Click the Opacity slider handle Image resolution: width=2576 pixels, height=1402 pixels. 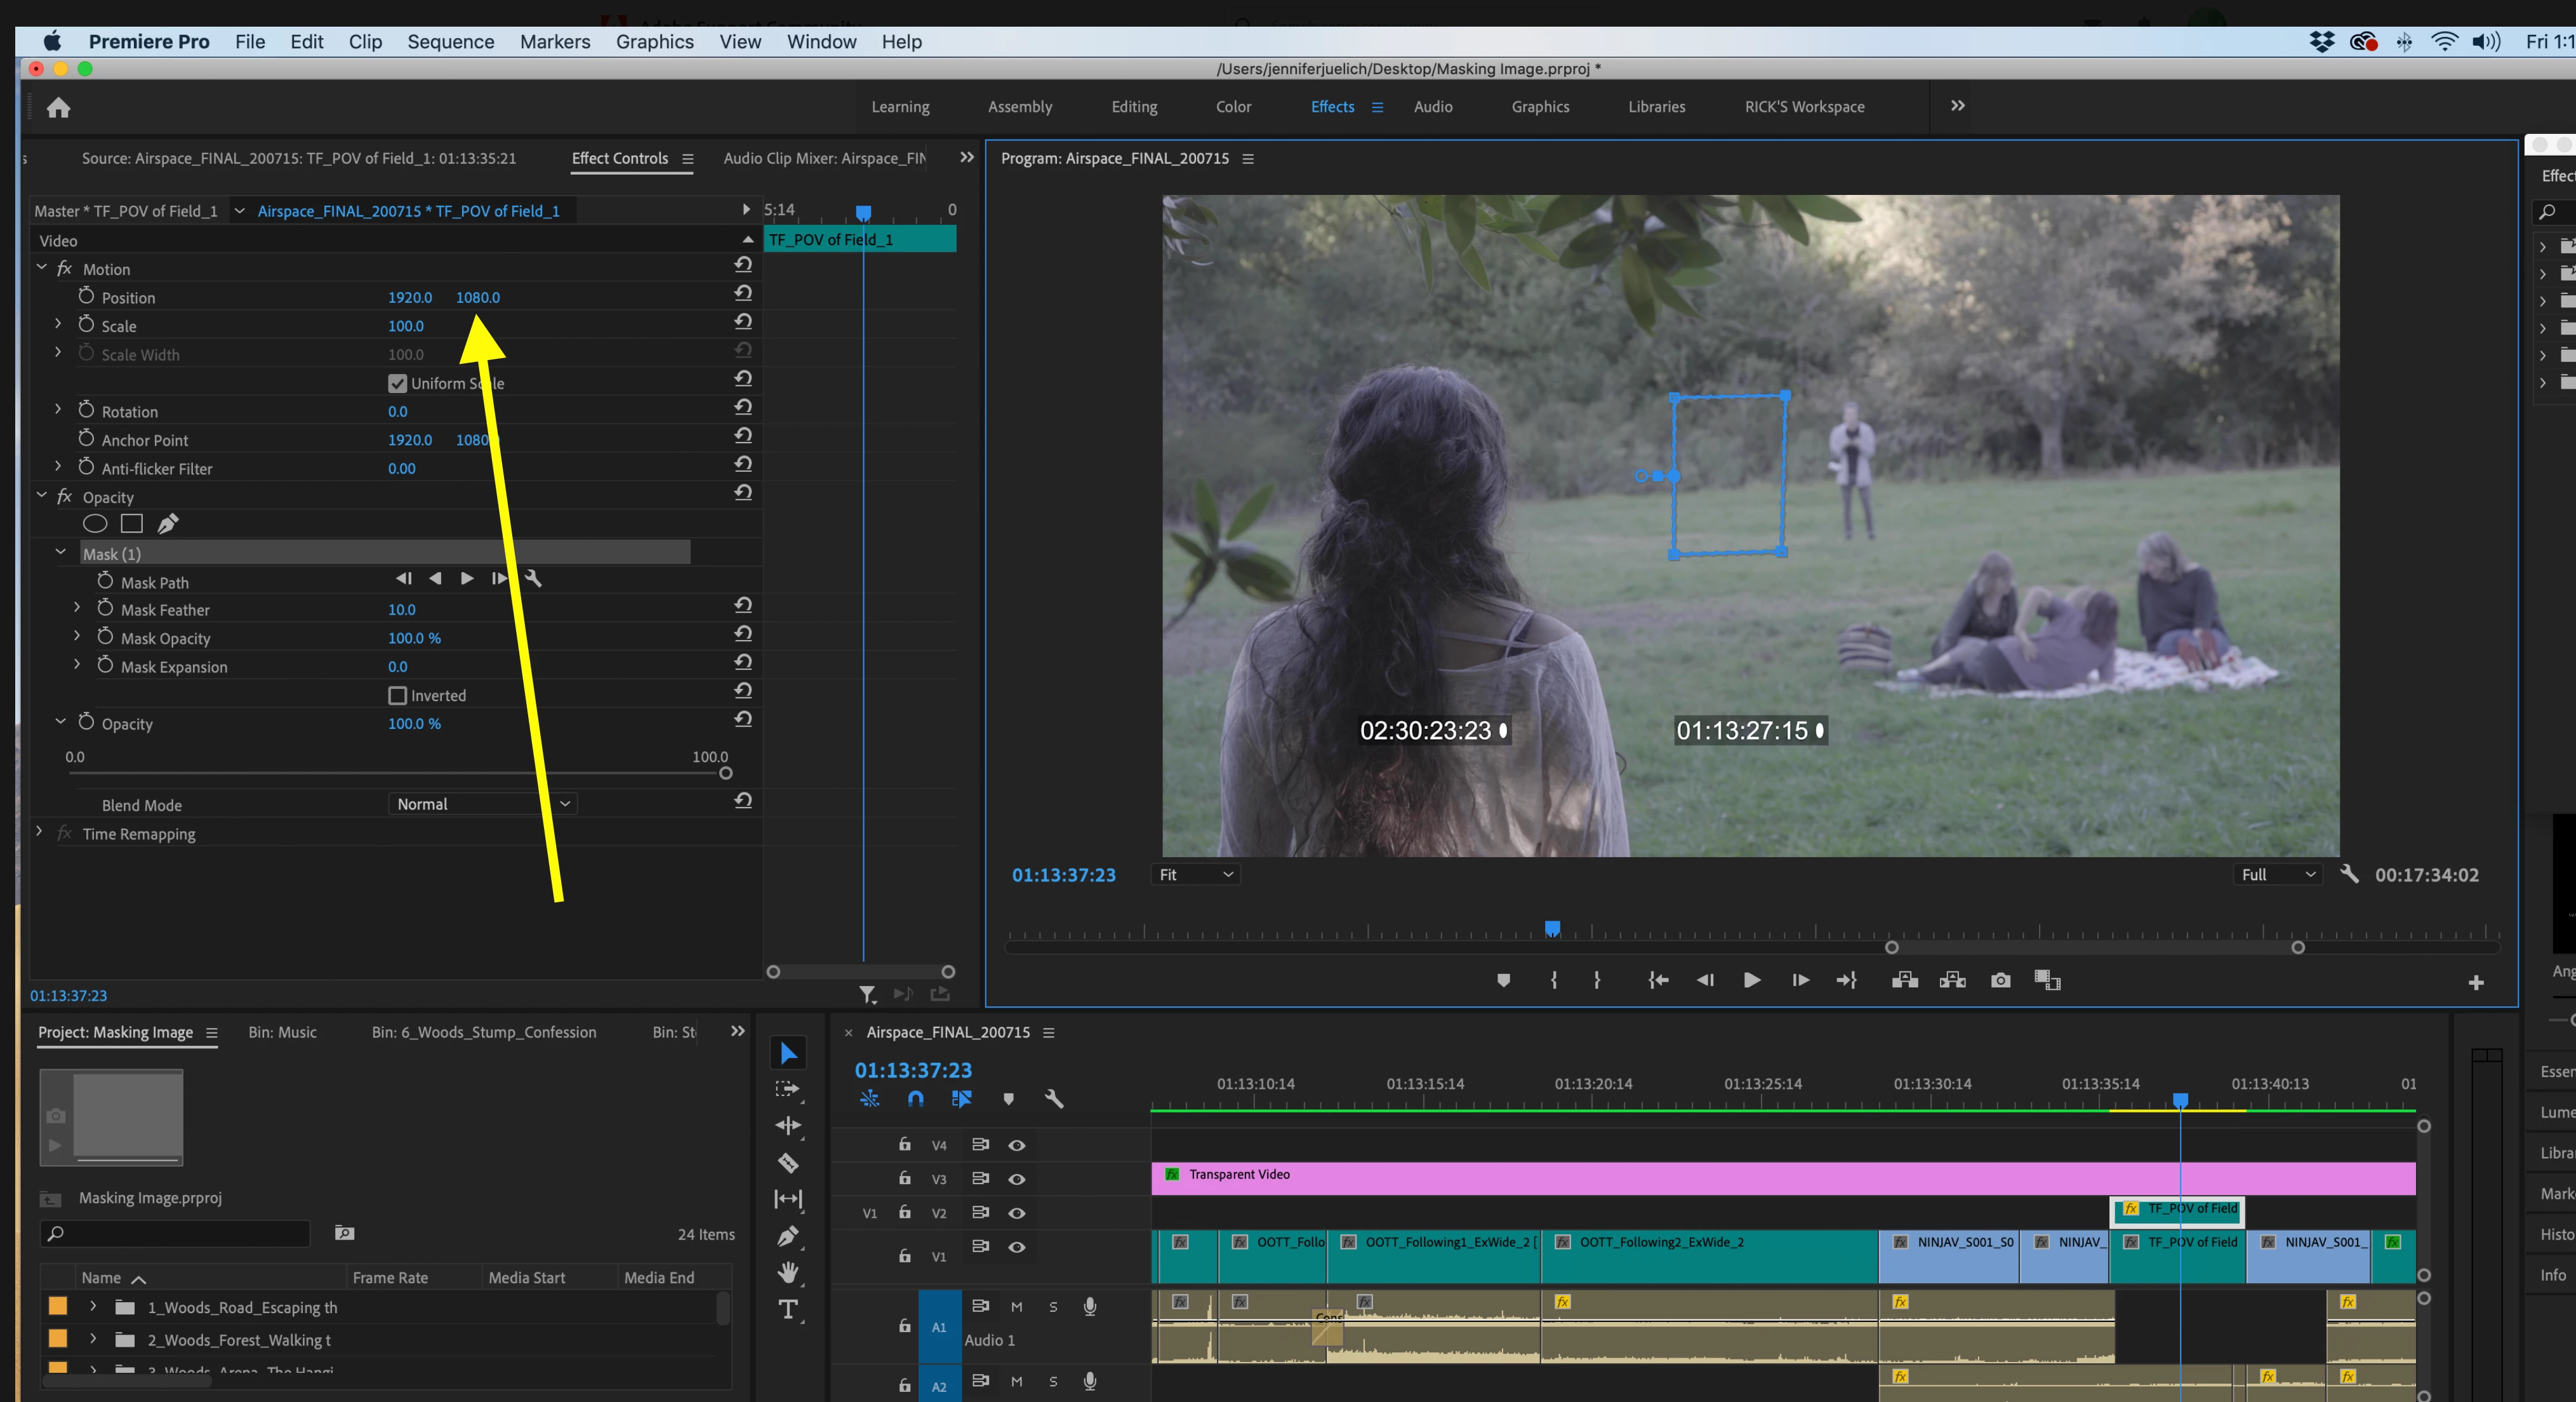726,773
